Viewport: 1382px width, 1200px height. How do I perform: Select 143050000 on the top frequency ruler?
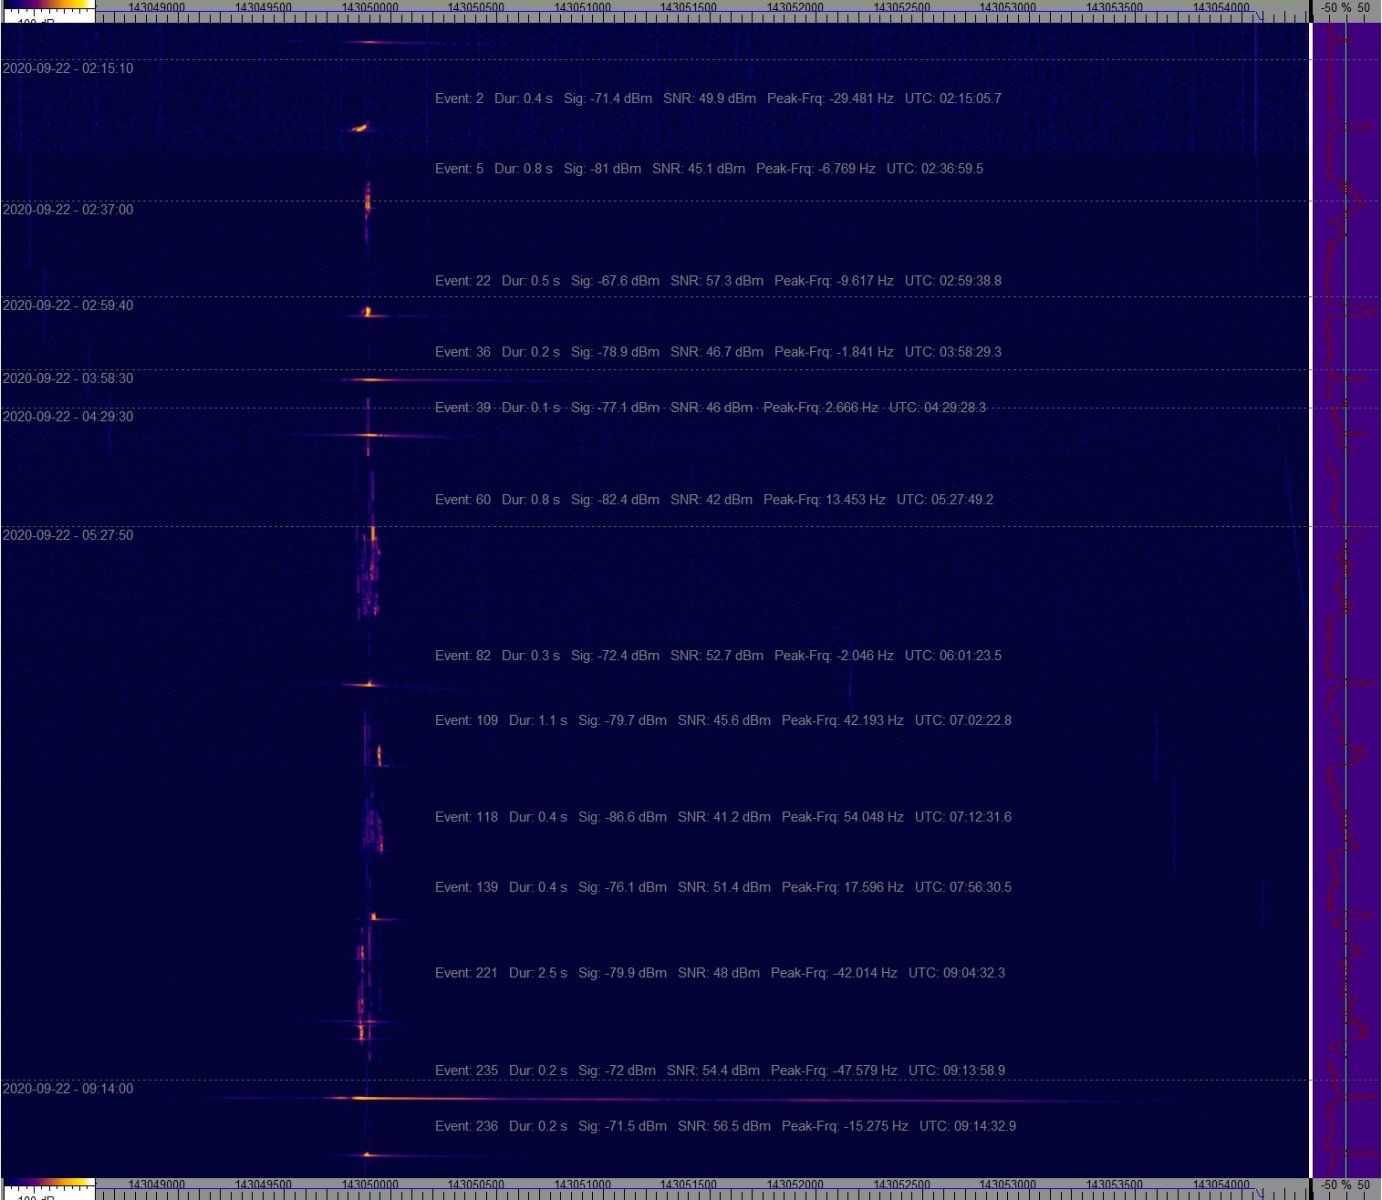pos(370,7)
